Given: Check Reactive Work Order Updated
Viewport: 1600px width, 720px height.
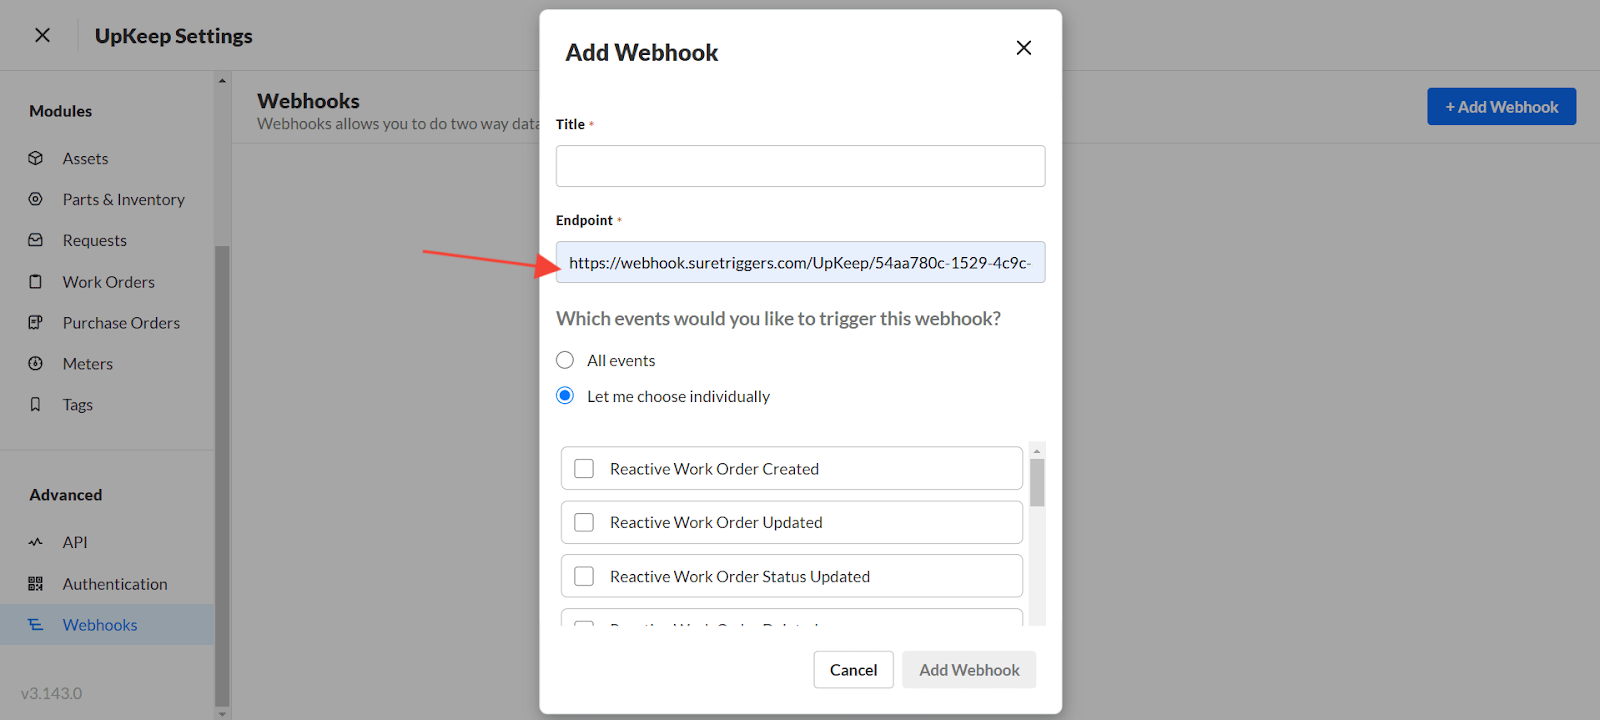Looking at the screenshot, I should (x=584, y=523).
